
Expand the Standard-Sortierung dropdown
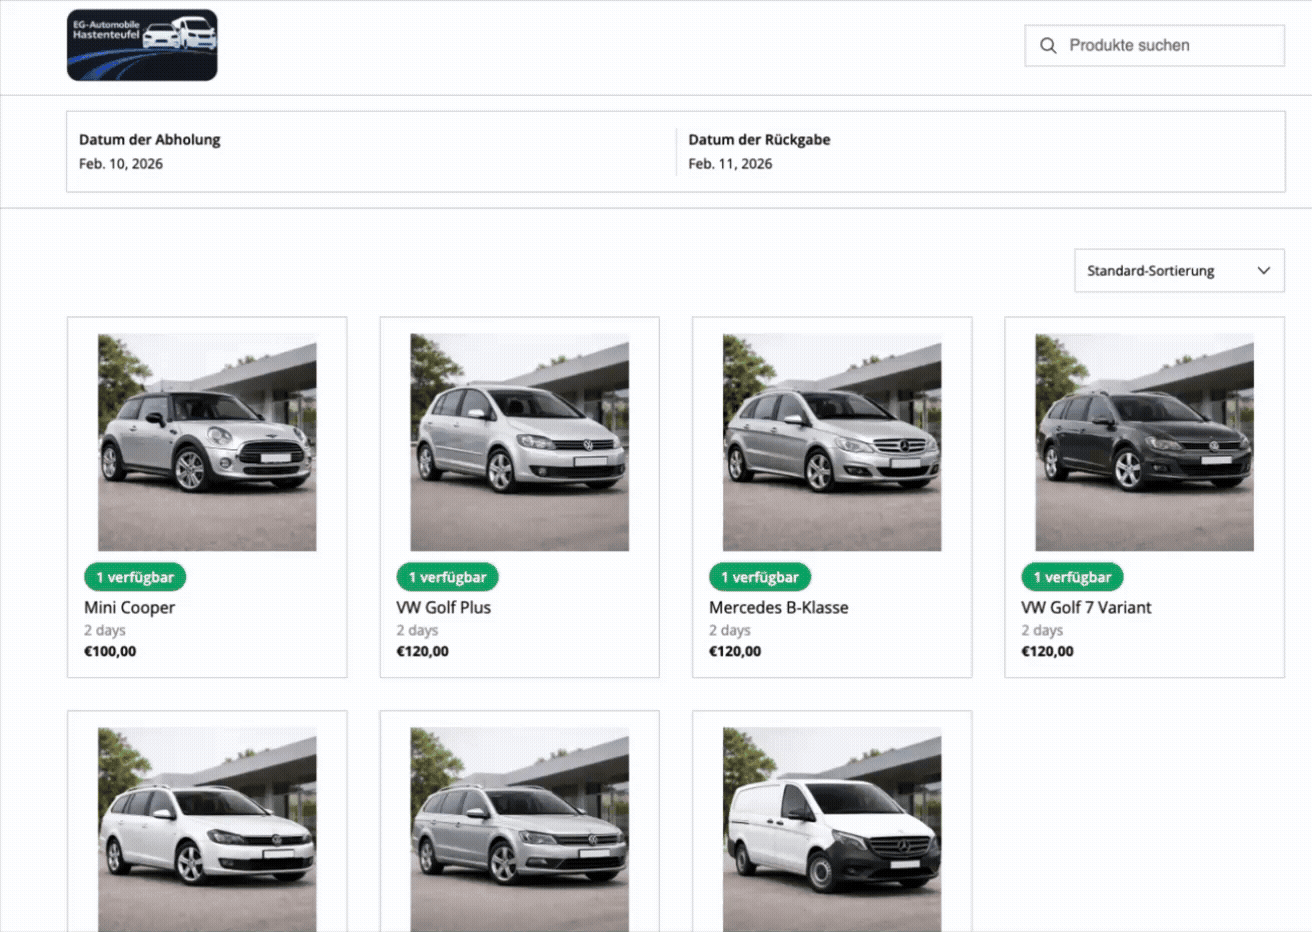click(x=1178, y=271)
